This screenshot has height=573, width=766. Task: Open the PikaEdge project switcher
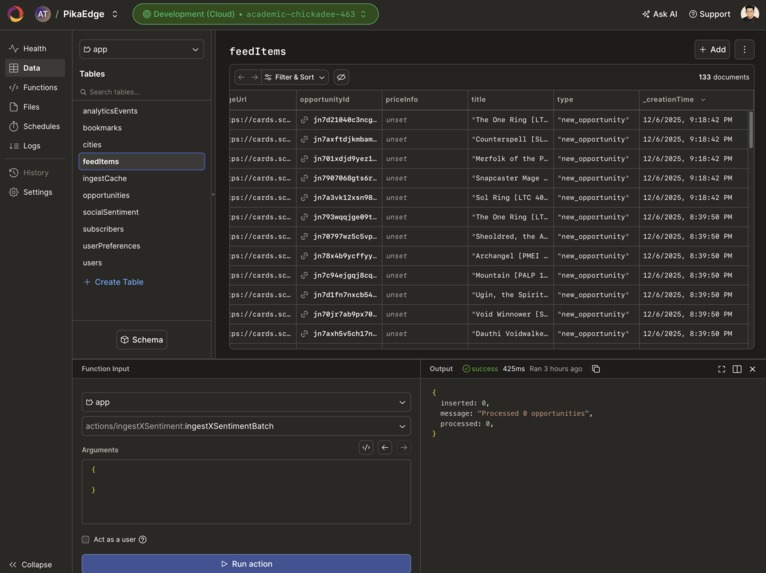click(90, 14)
